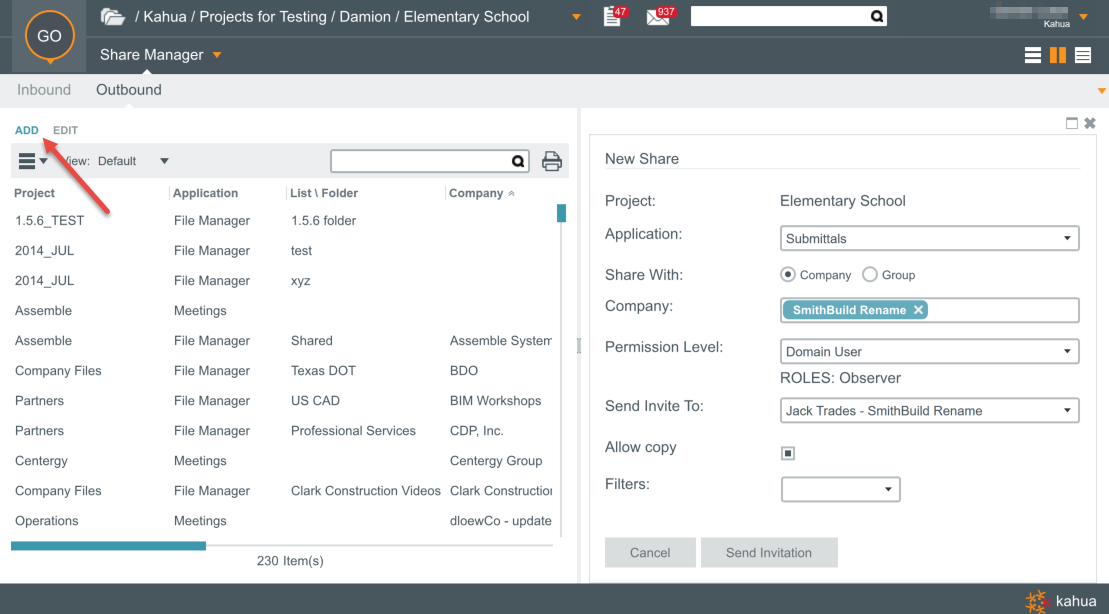This screenshot has height=614, width=1109.
Task: Toggle the Allow copy checkbox
Action: 788,453
